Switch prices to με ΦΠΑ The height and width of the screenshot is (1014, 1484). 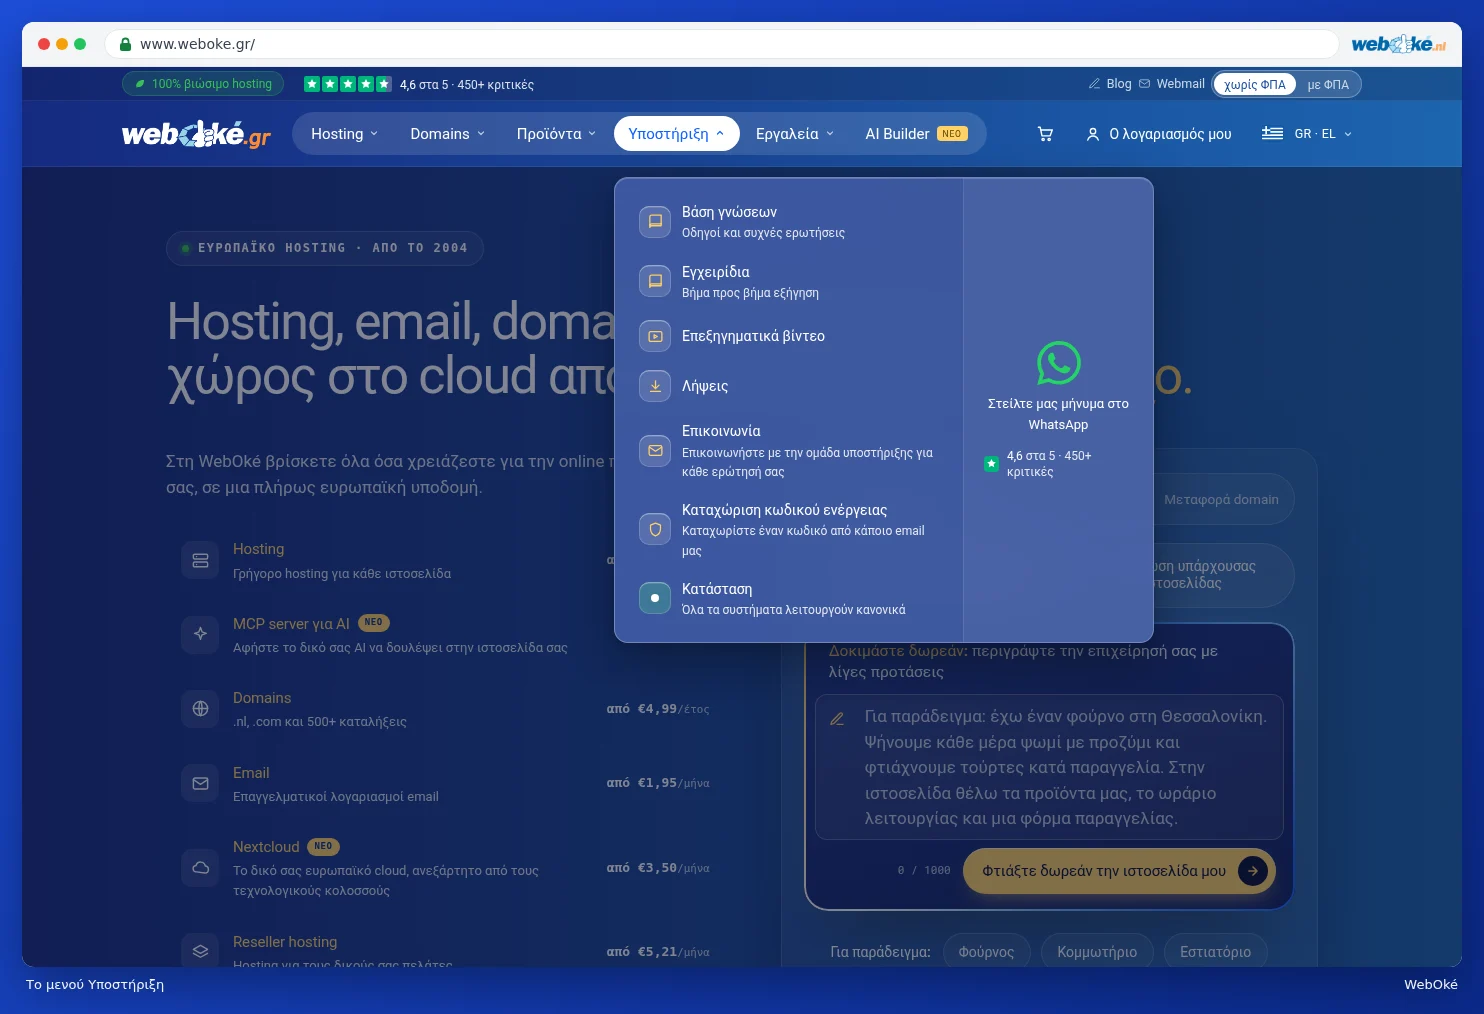coord(1328,85)
